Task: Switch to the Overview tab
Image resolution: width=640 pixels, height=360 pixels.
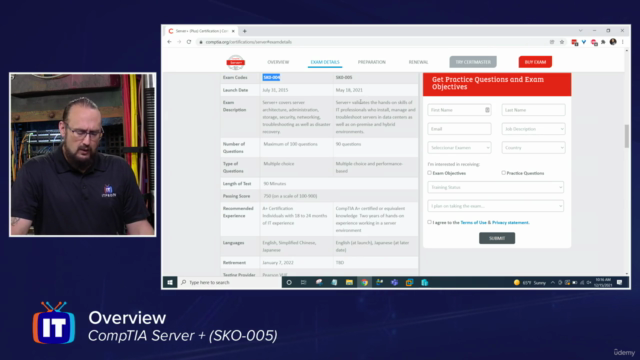Action: point(278,62)
